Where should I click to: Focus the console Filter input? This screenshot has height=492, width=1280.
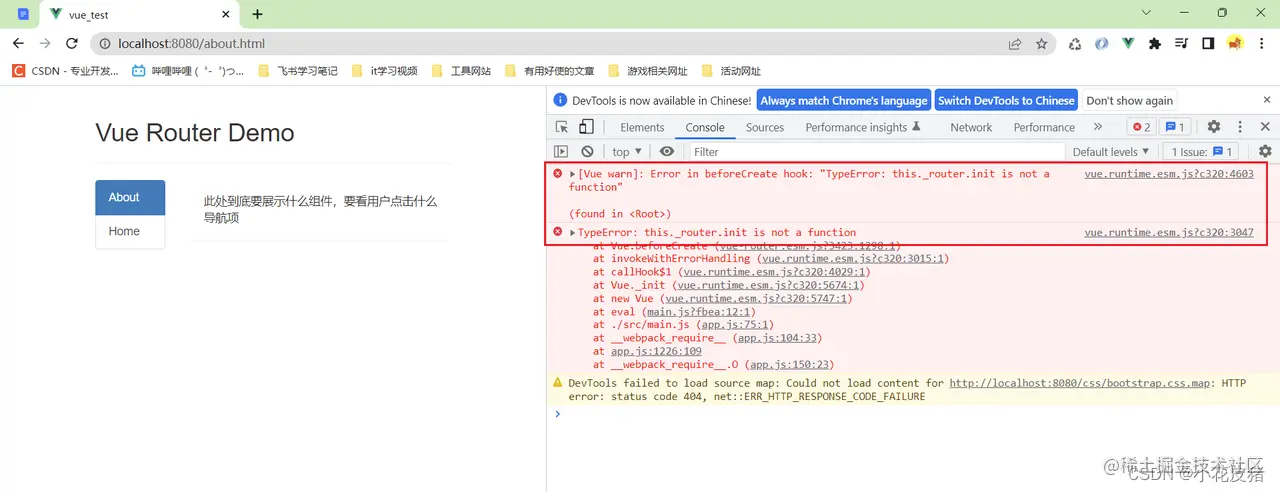pos(876,152)
